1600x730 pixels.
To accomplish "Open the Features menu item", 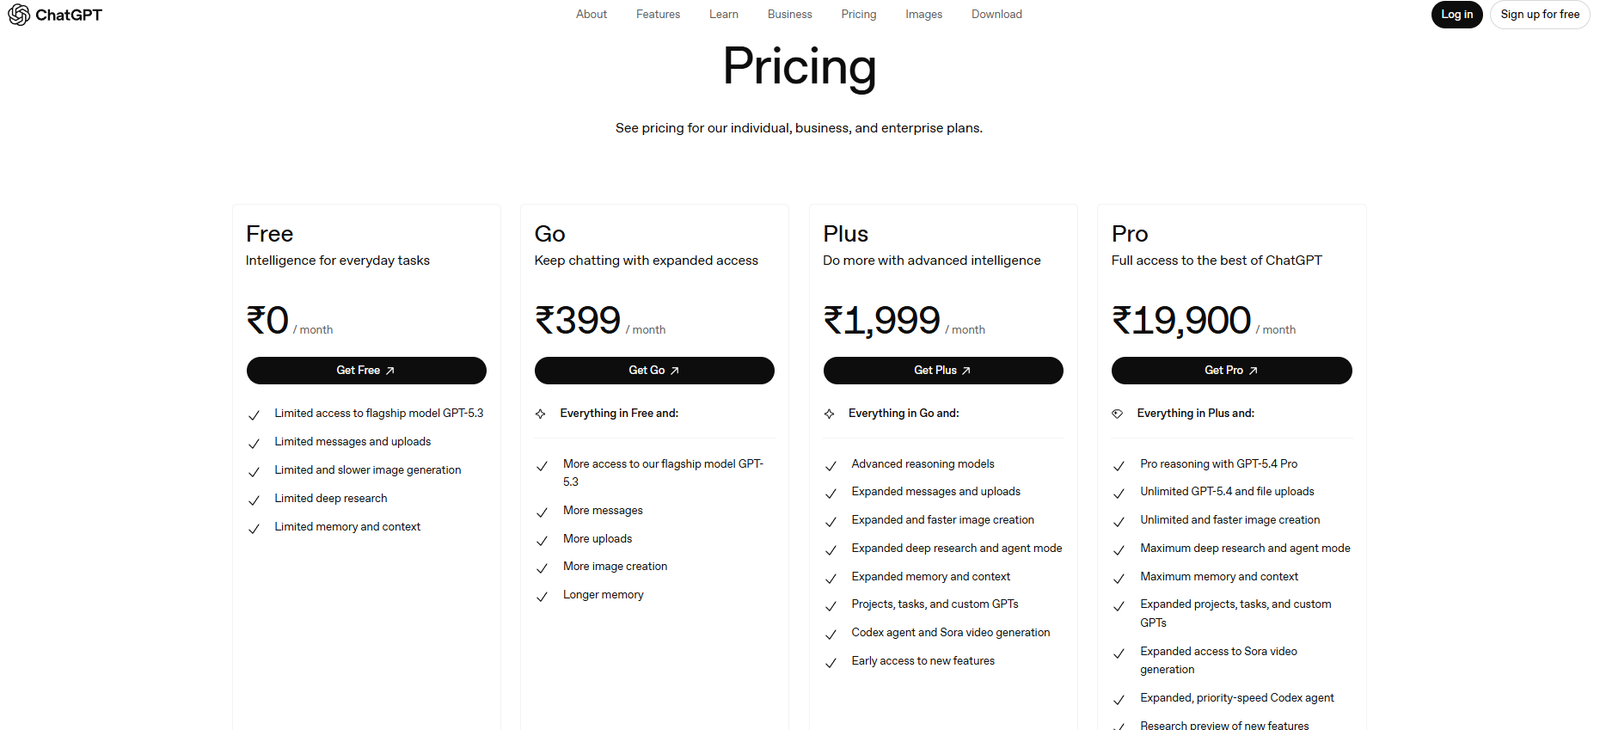I will [657, 14].
